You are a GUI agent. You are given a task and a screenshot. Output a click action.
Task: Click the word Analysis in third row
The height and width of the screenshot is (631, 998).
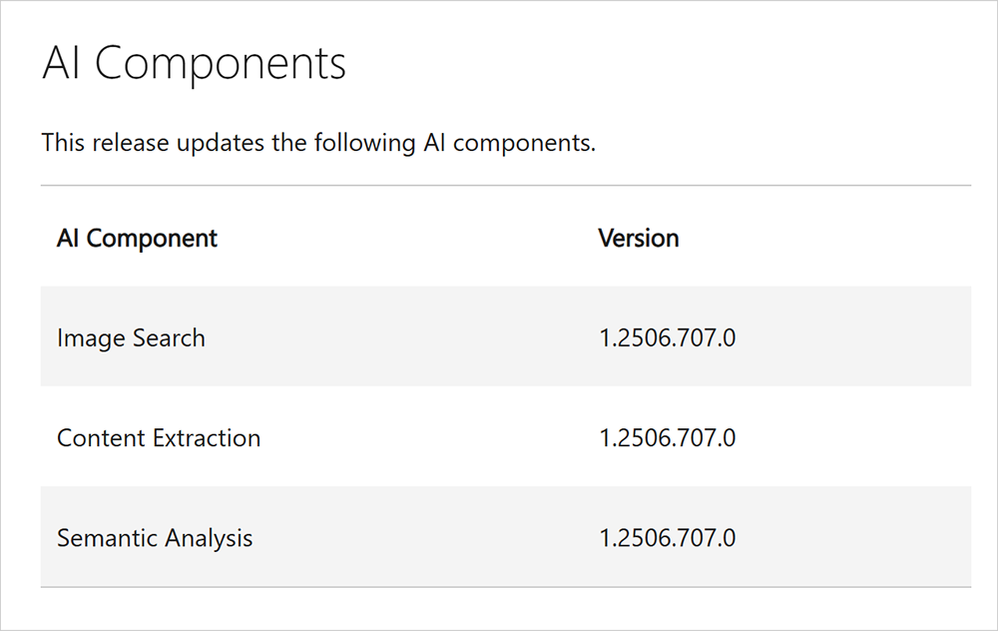tap(208, 538)
